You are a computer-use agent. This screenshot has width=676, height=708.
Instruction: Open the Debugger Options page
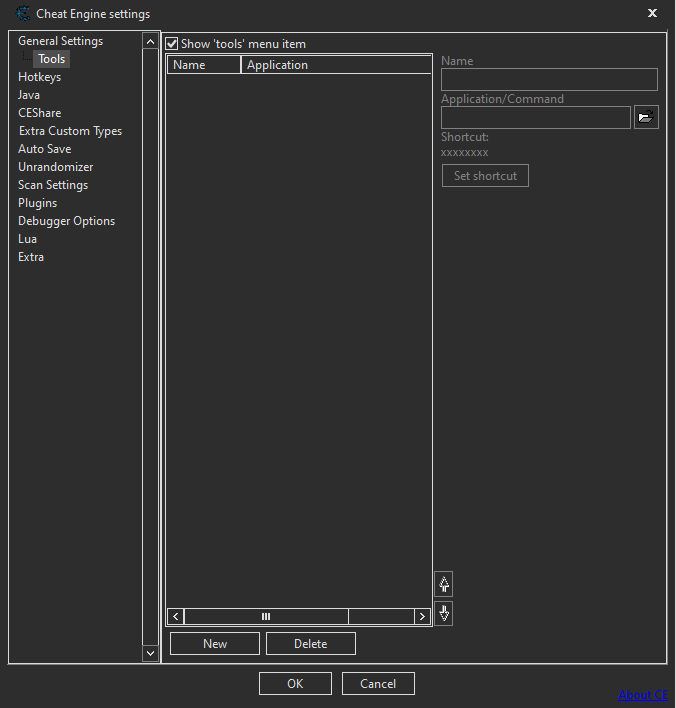(x=66, y=221)
